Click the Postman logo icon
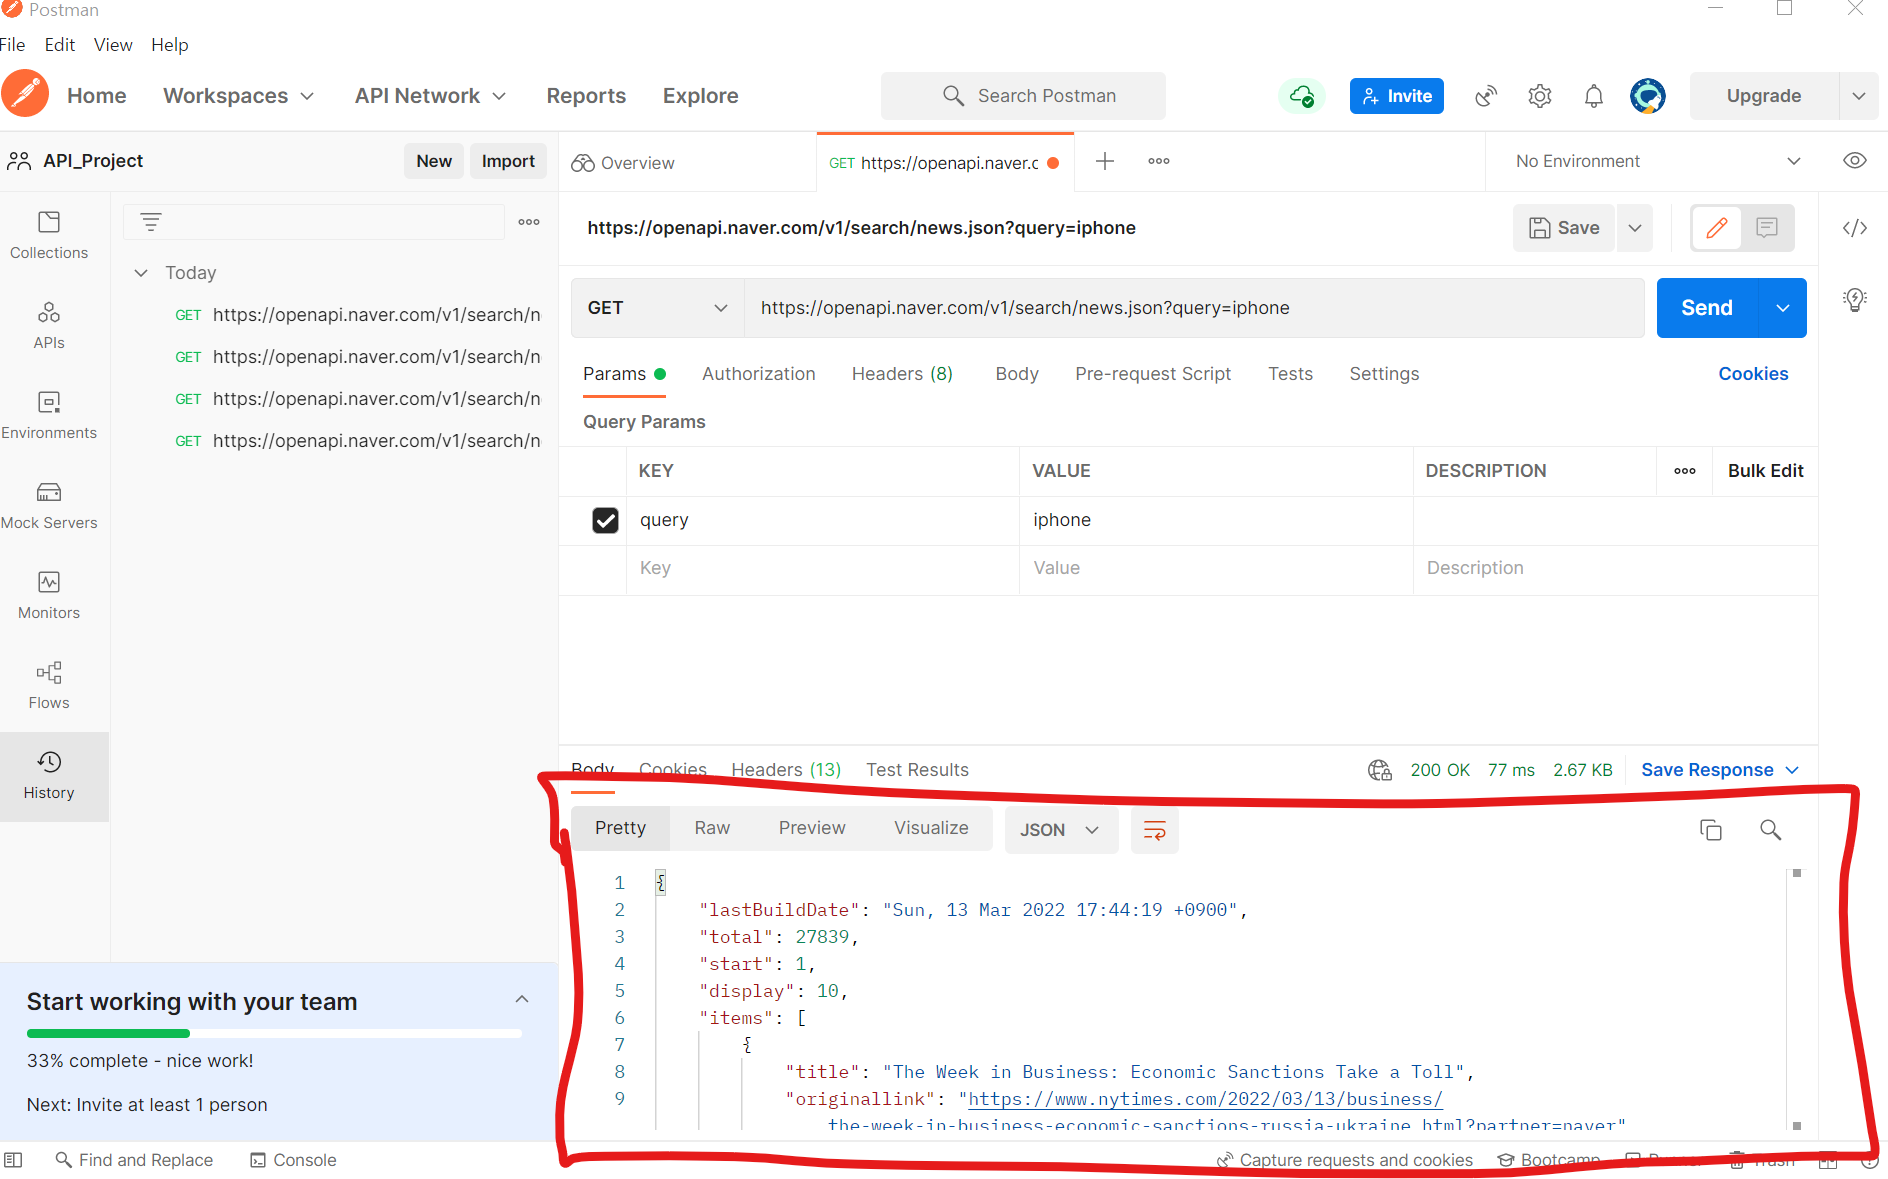 pos(25,95)
